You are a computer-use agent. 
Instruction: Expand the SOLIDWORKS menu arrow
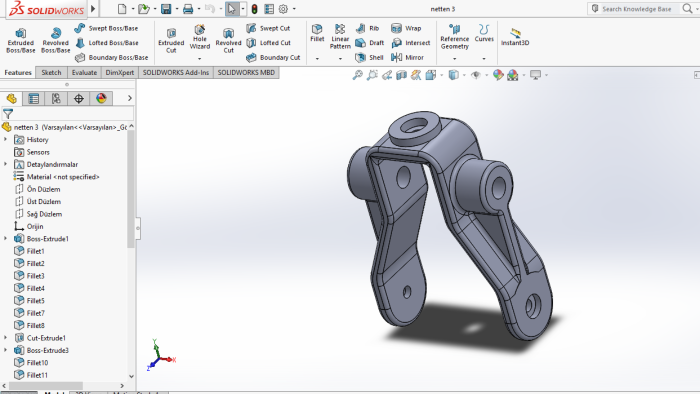[93, 9]
